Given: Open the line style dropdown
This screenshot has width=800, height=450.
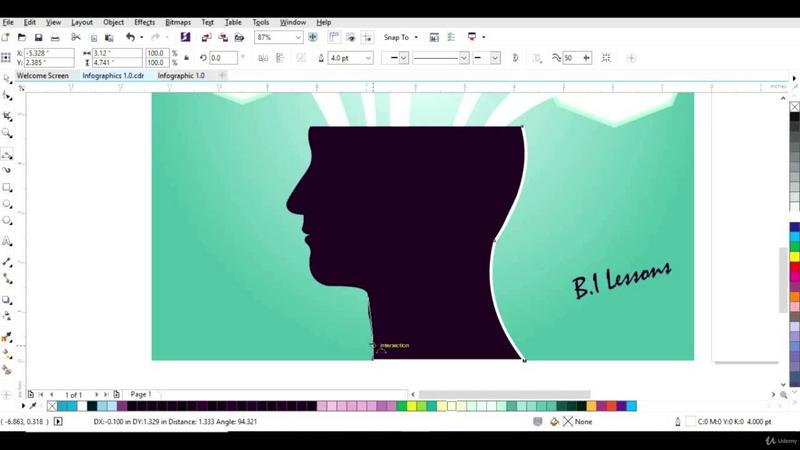Looking at the screenshot, I should pyautogui.click(x=464, y=58).
